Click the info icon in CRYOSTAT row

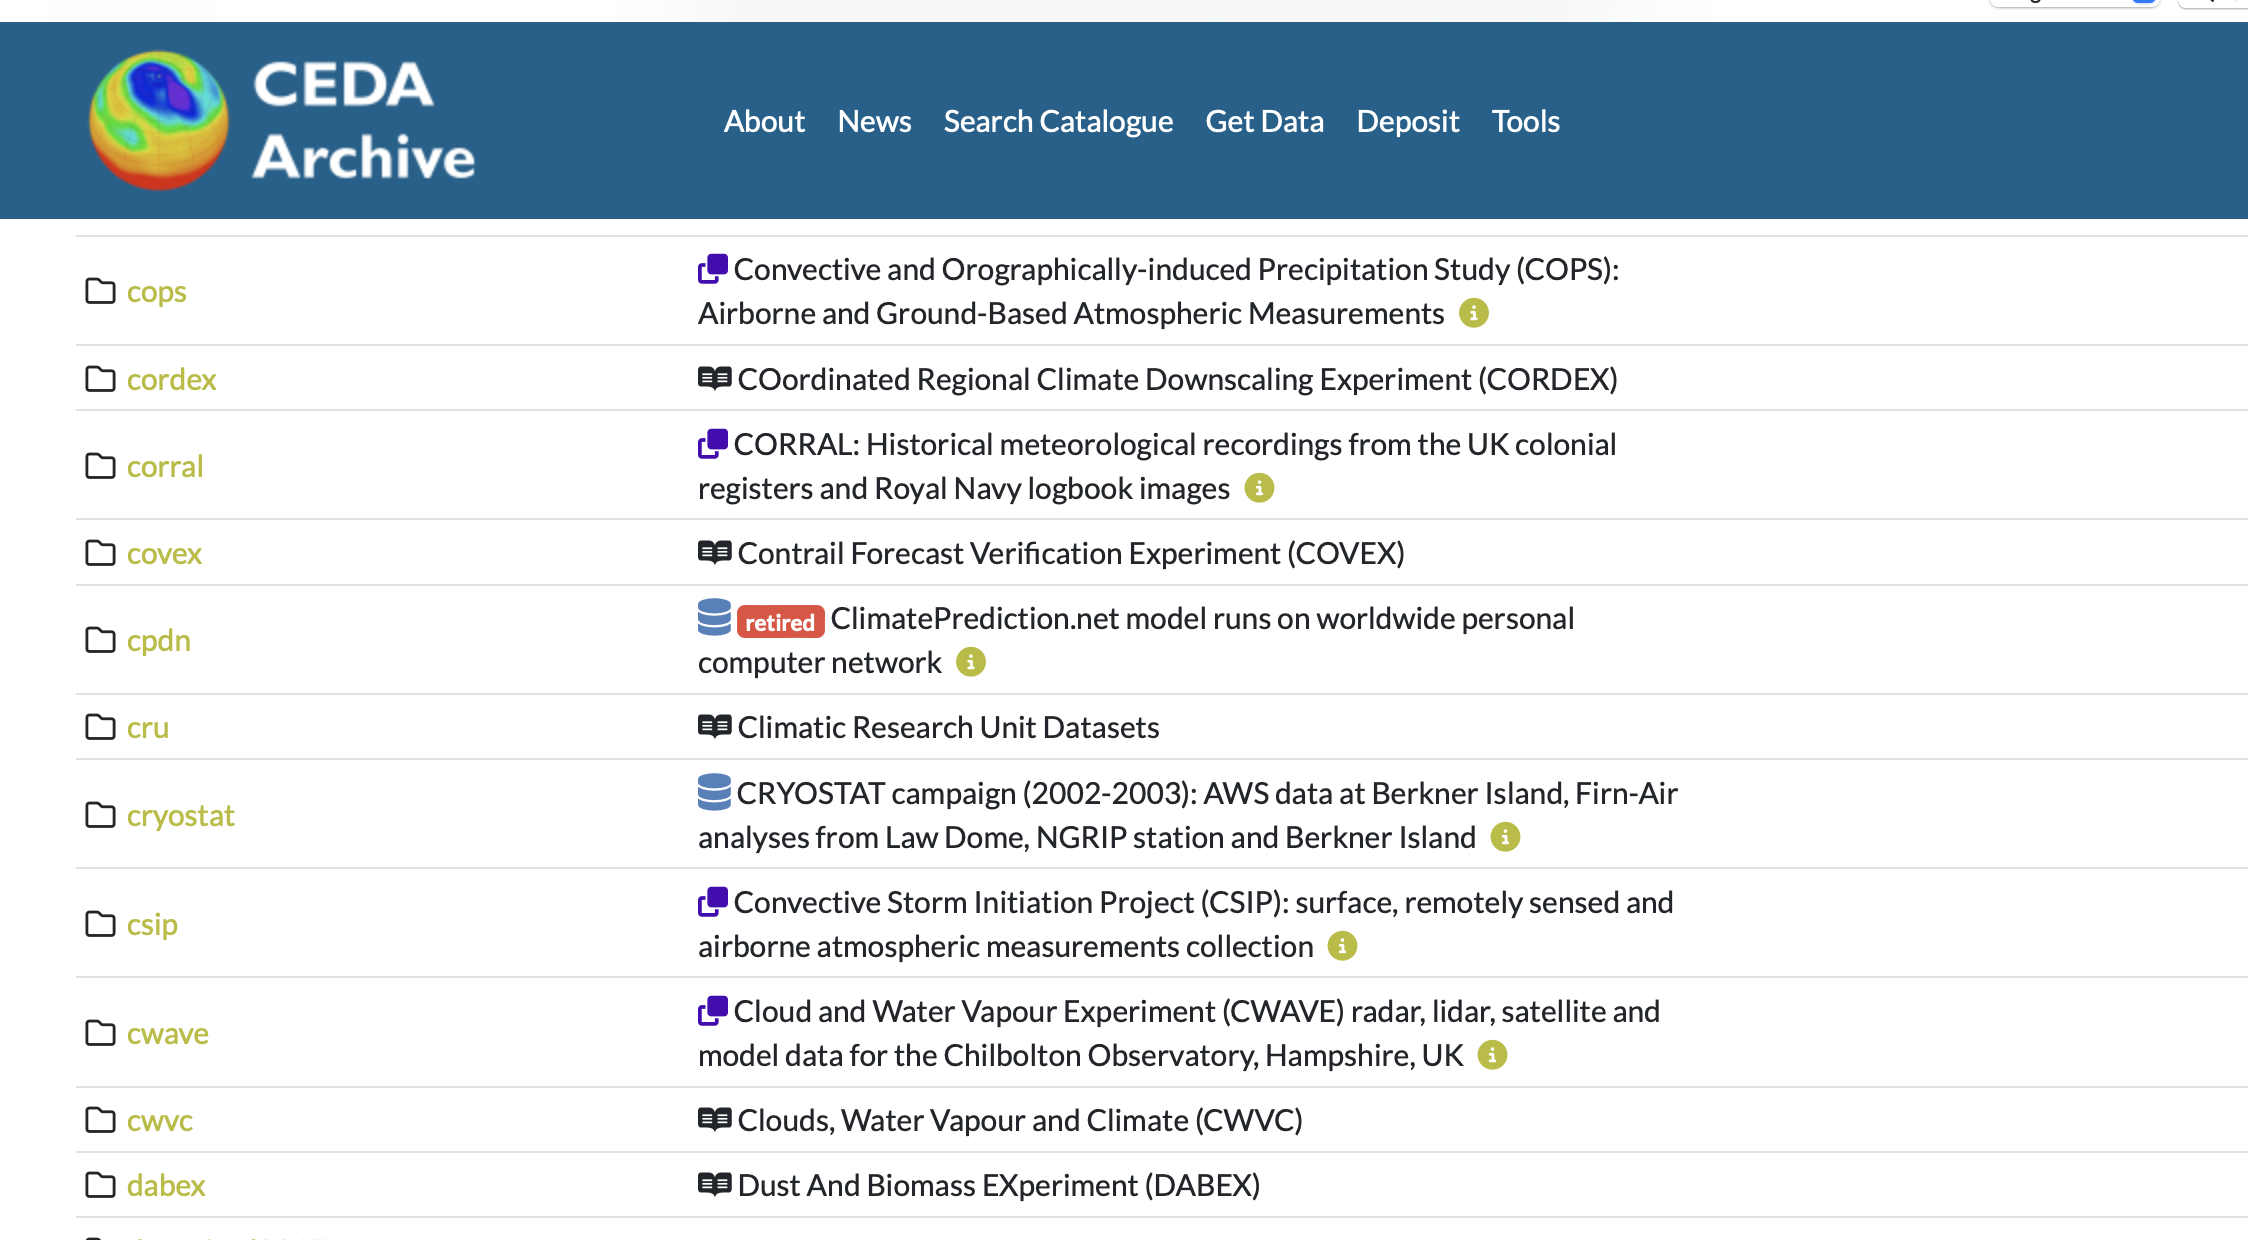coord(1504,837)
